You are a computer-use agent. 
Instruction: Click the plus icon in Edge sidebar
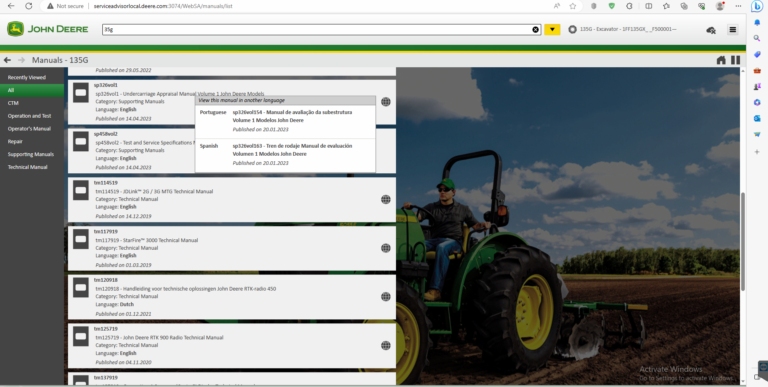click(x=757, y=152)
